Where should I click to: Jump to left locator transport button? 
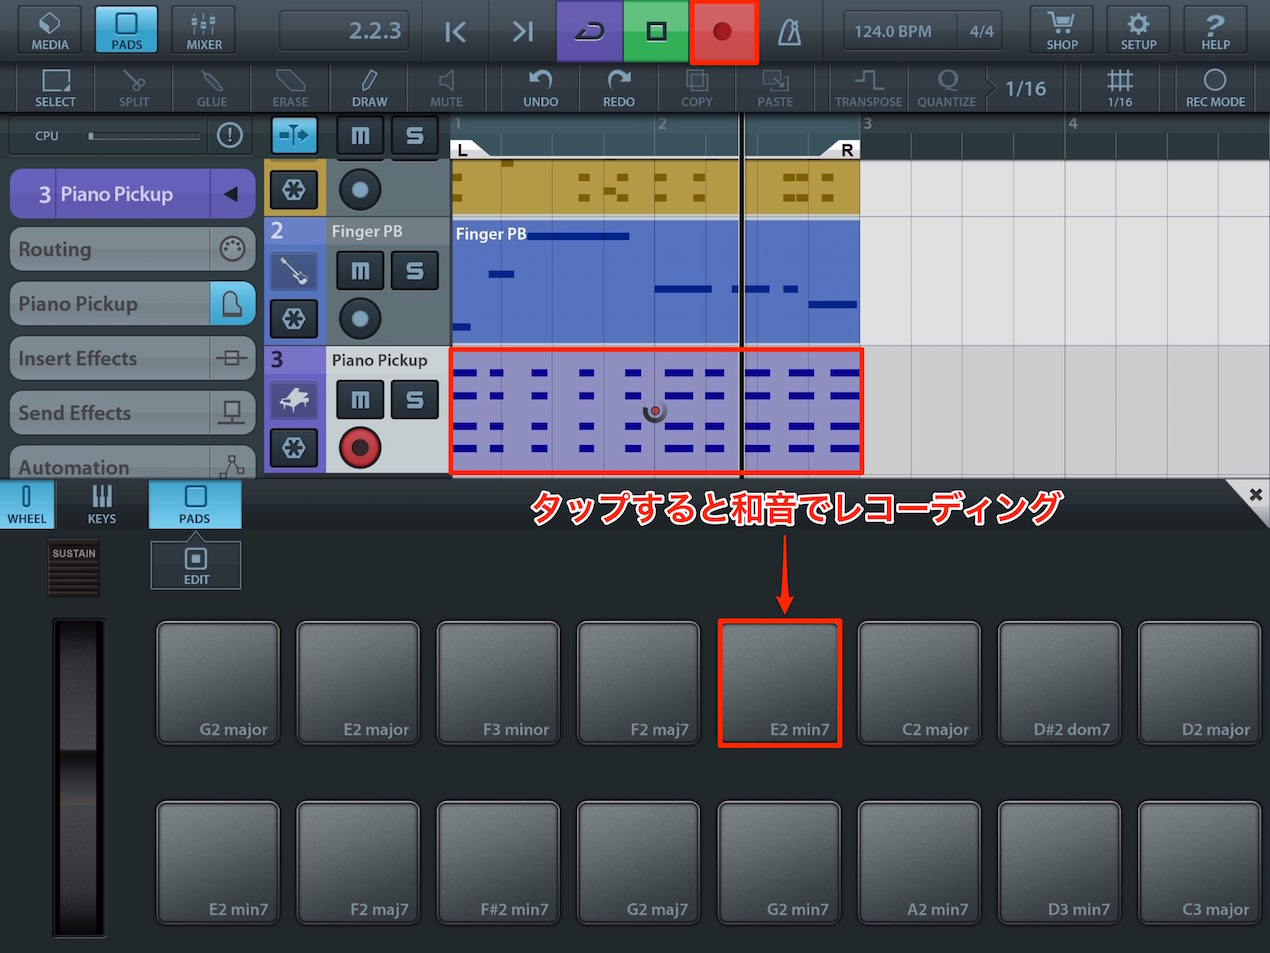click(455, 32)
